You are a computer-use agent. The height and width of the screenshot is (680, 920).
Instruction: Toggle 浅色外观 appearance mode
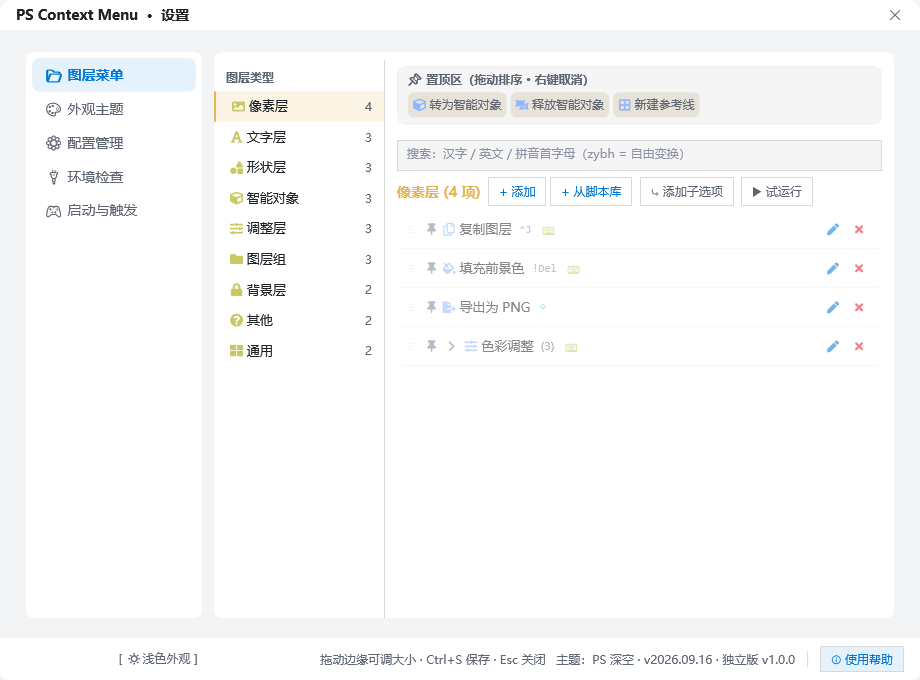(158, 659)
